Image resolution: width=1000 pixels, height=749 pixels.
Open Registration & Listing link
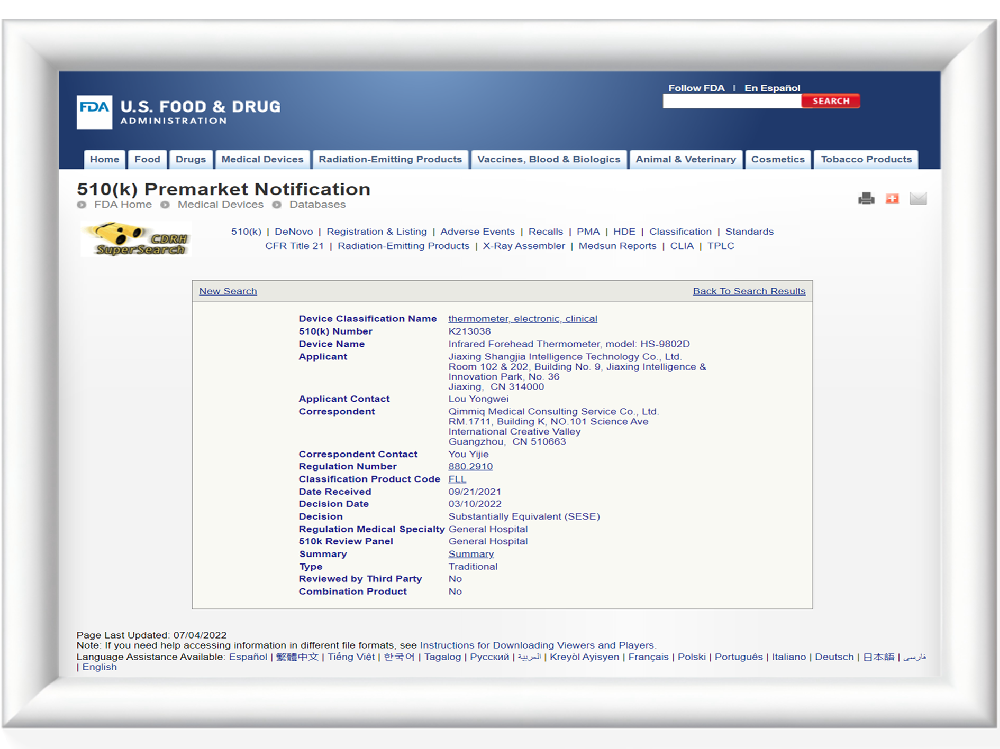(377, 232)
